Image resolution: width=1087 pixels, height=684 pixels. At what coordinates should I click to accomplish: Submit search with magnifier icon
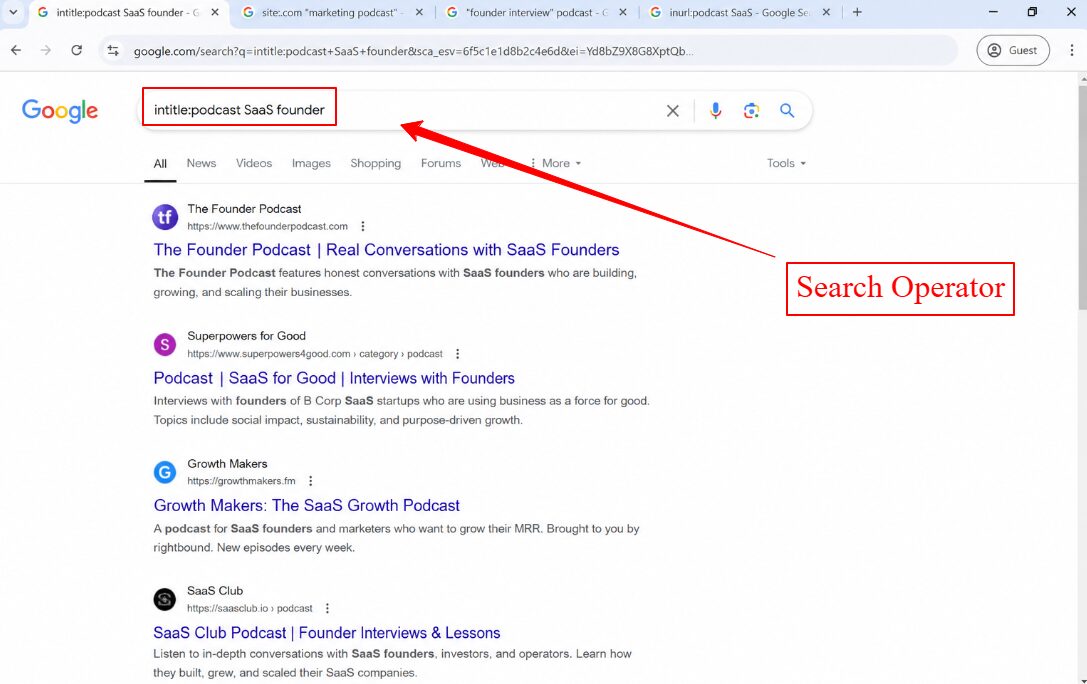787,110
